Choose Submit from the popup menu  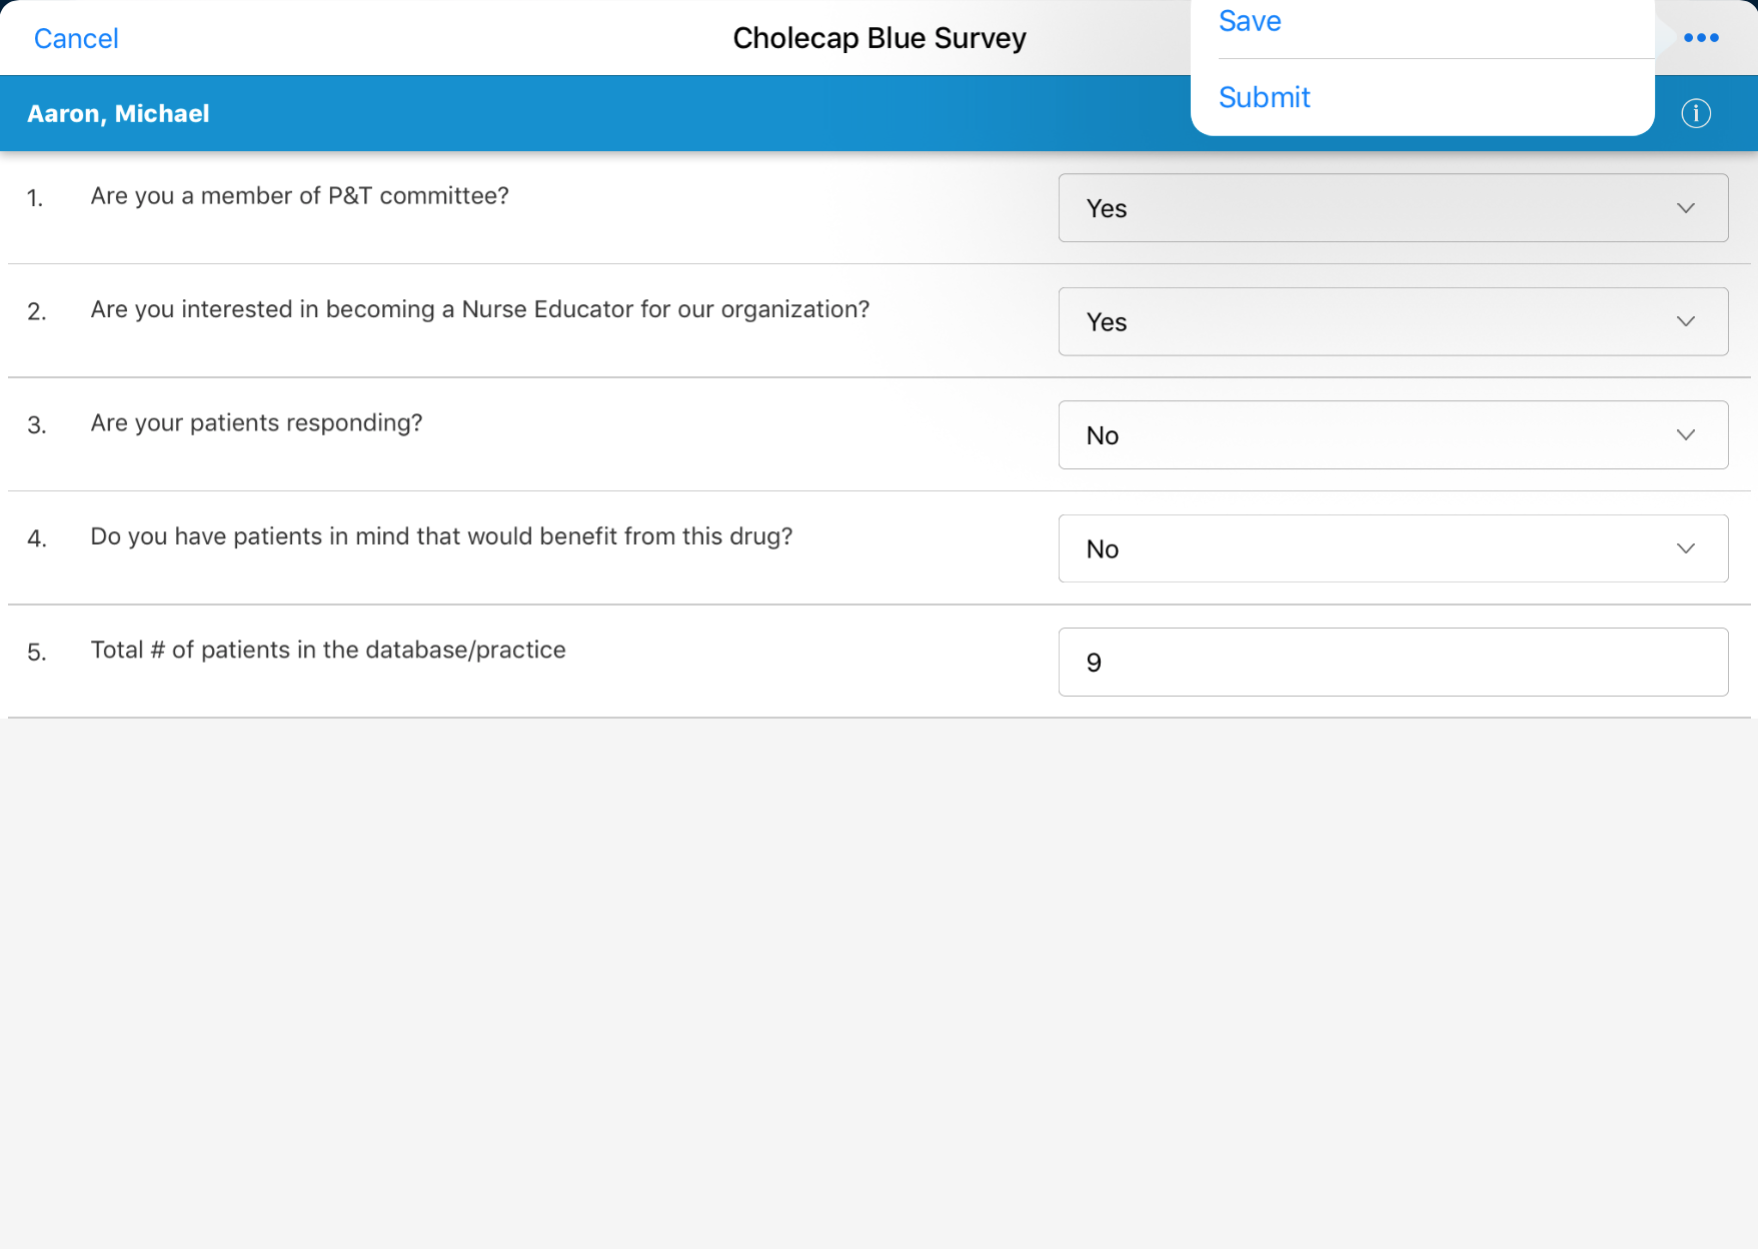[x=1264, y=97]
